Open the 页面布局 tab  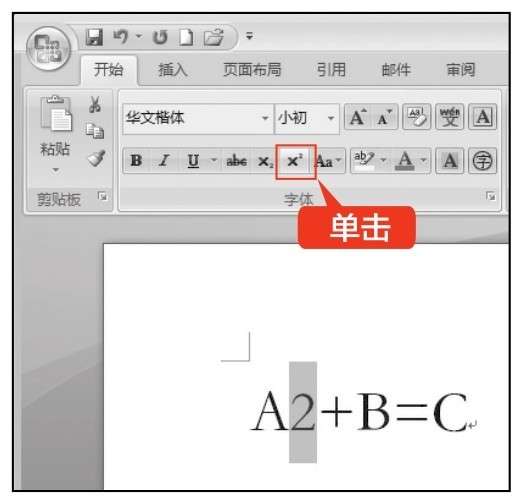252,70
